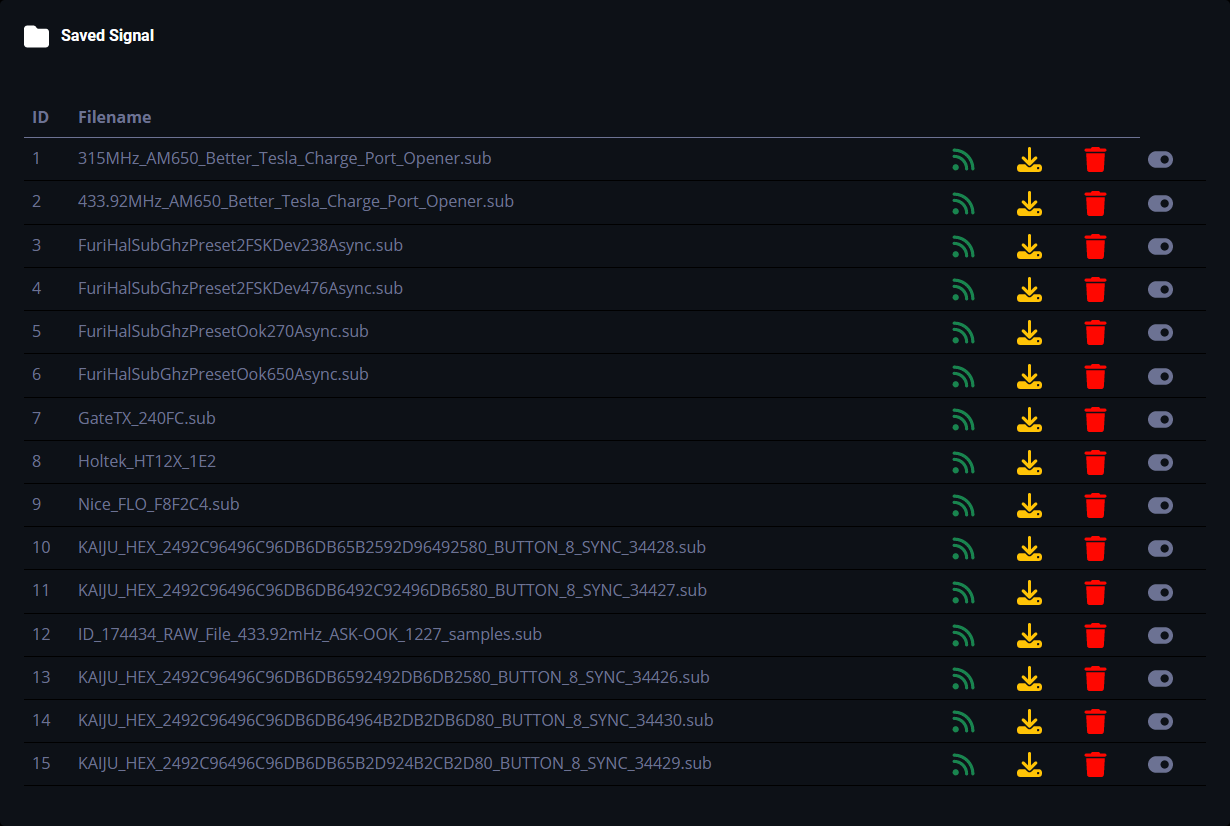
Task: Transmit the 315MHz Tesla Charge Port signal
Action: pyautogui.click(x=962, y=160)
